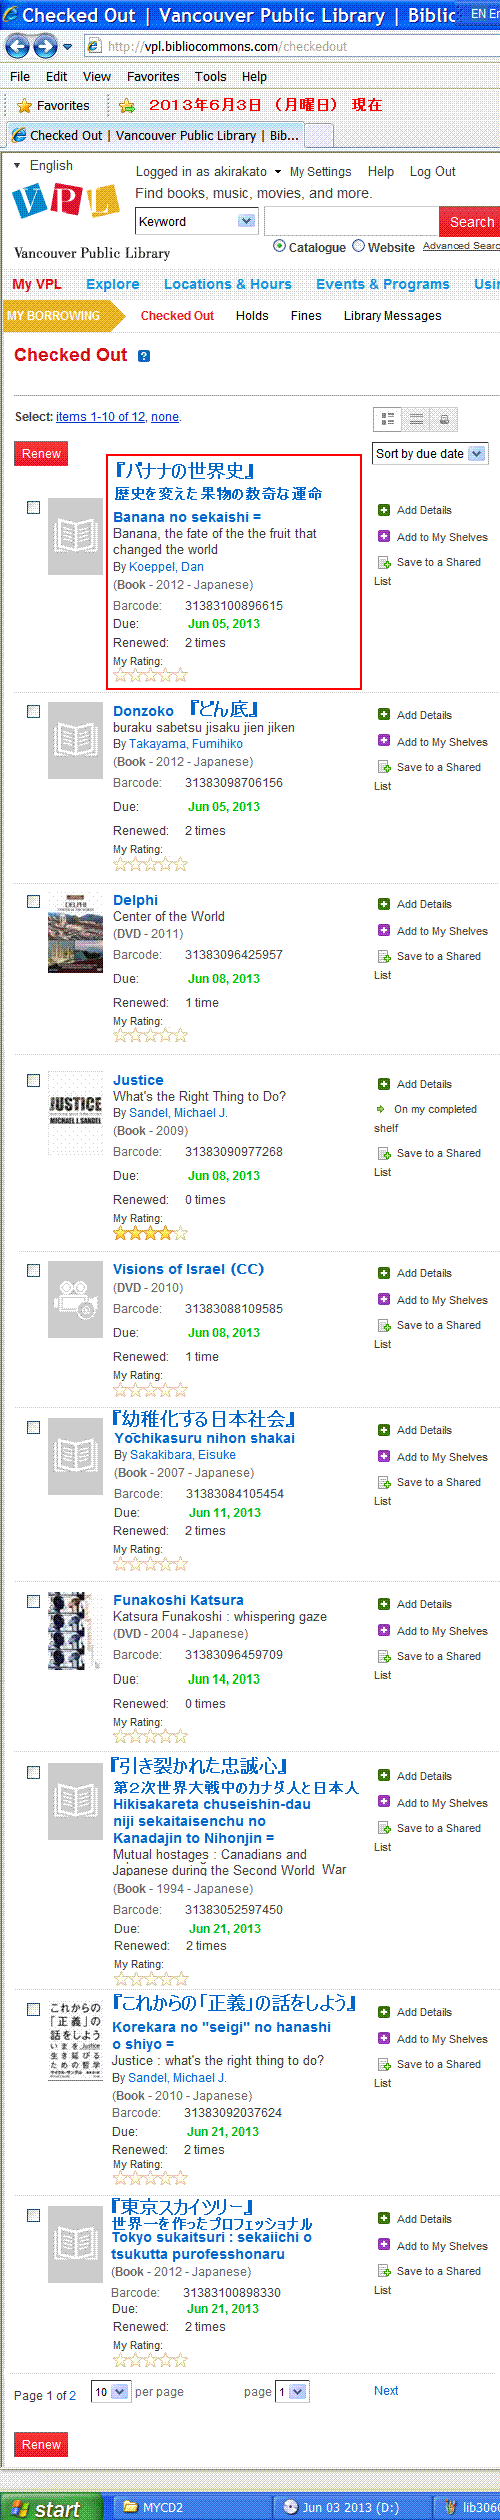Expand the akirakato account dropdown arrow
The height and width of the screenshot is (2520, 500).
coord(278,172)
